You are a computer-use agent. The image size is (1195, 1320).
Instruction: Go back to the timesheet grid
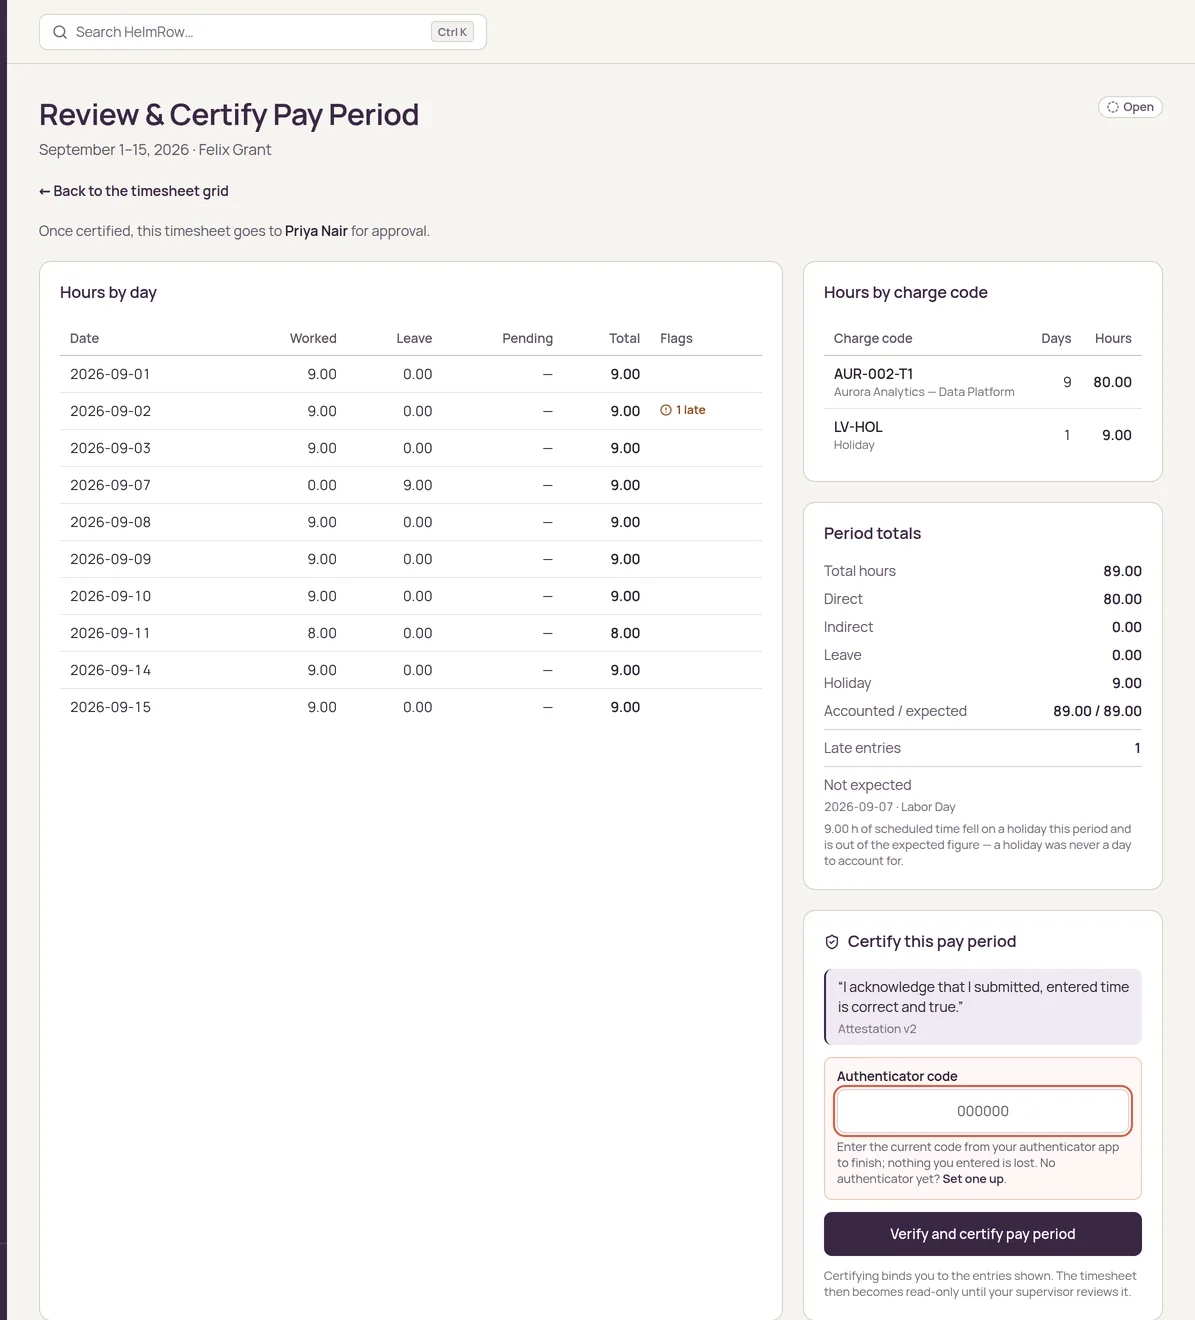134,191
